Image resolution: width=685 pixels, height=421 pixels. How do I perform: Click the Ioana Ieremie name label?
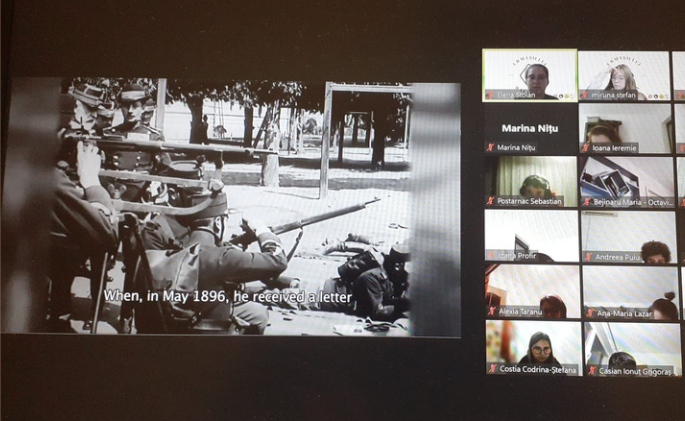click(614, 148)
